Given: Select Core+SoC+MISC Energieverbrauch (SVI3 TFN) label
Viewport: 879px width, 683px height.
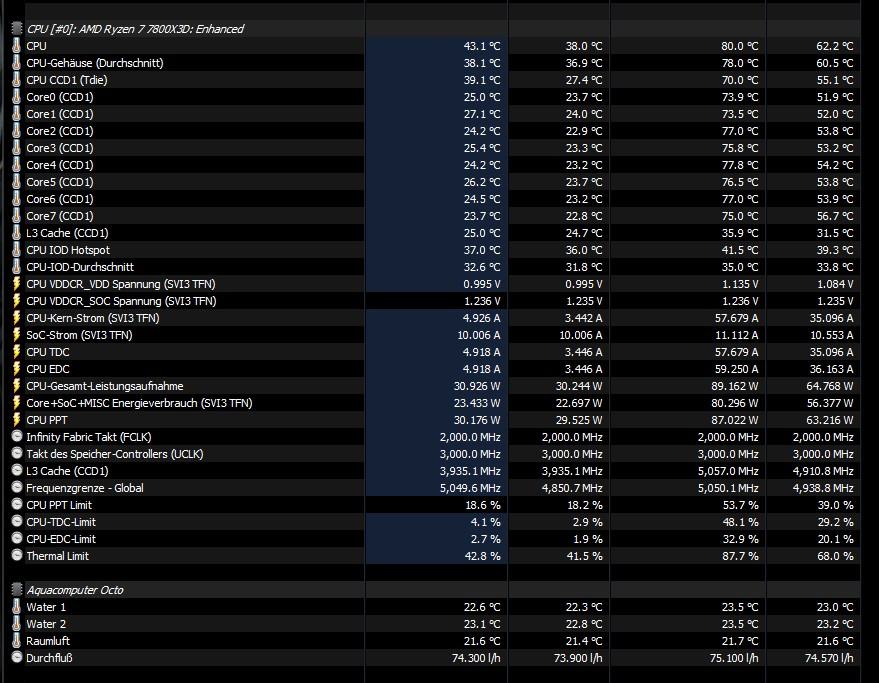Looking at the screenshot, I should click(x=140, y=403).
